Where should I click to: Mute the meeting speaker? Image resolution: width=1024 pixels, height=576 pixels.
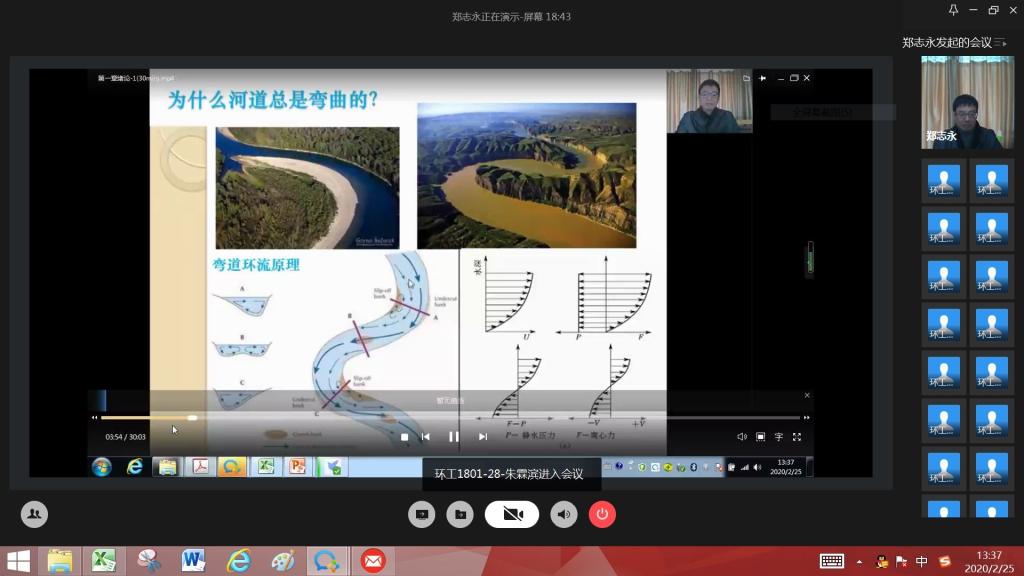tap(565, 514)
